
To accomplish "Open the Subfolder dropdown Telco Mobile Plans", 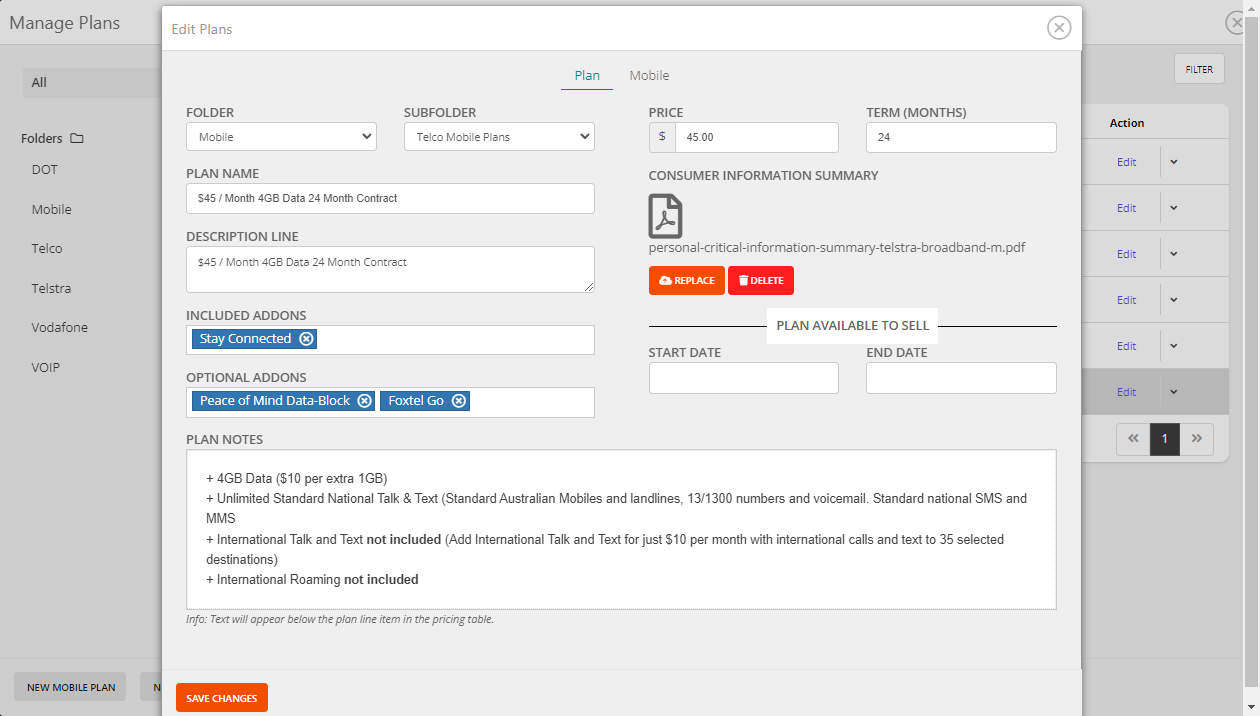I will pos(498,136).
